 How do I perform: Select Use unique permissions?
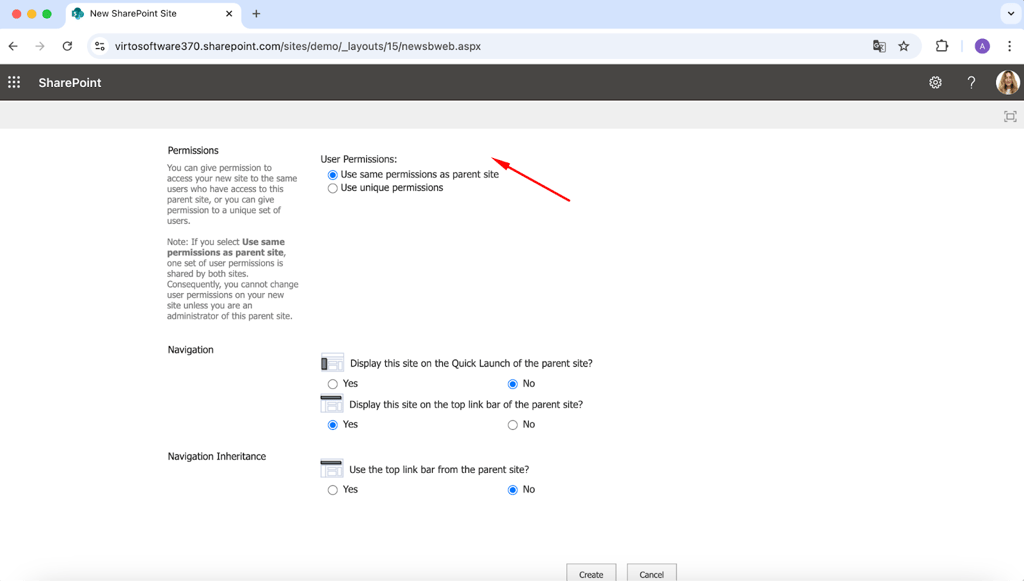coord(332,188)
